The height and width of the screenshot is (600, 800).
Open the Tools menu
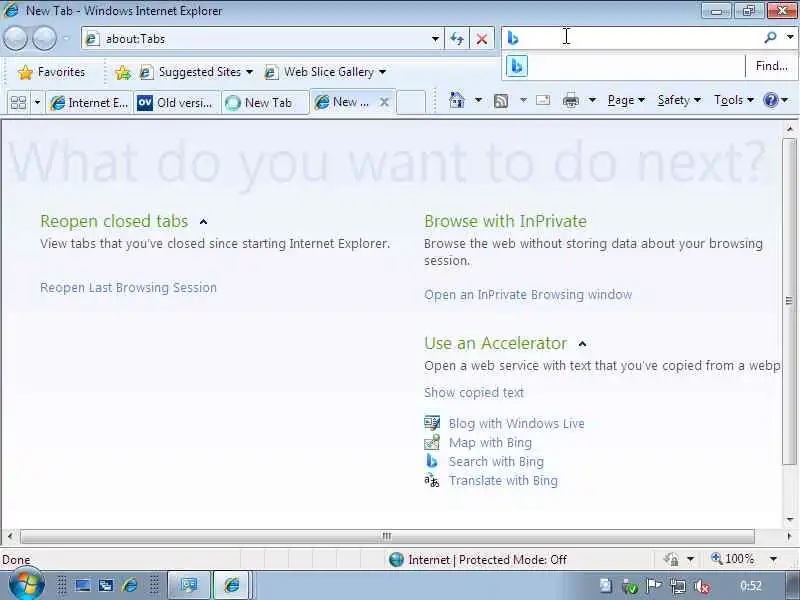(734, 100)
